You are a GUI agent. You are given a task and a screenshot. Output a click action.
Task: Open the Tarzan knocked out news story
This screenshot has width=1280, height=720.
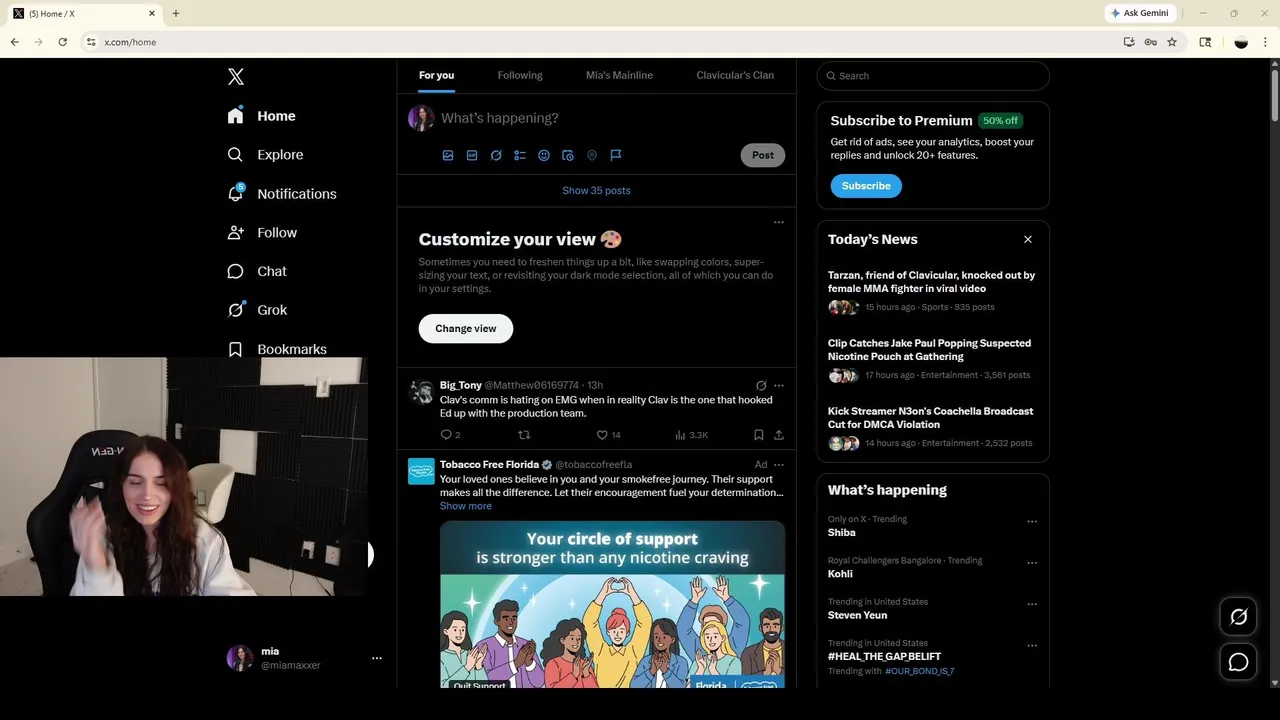[933, 291]
